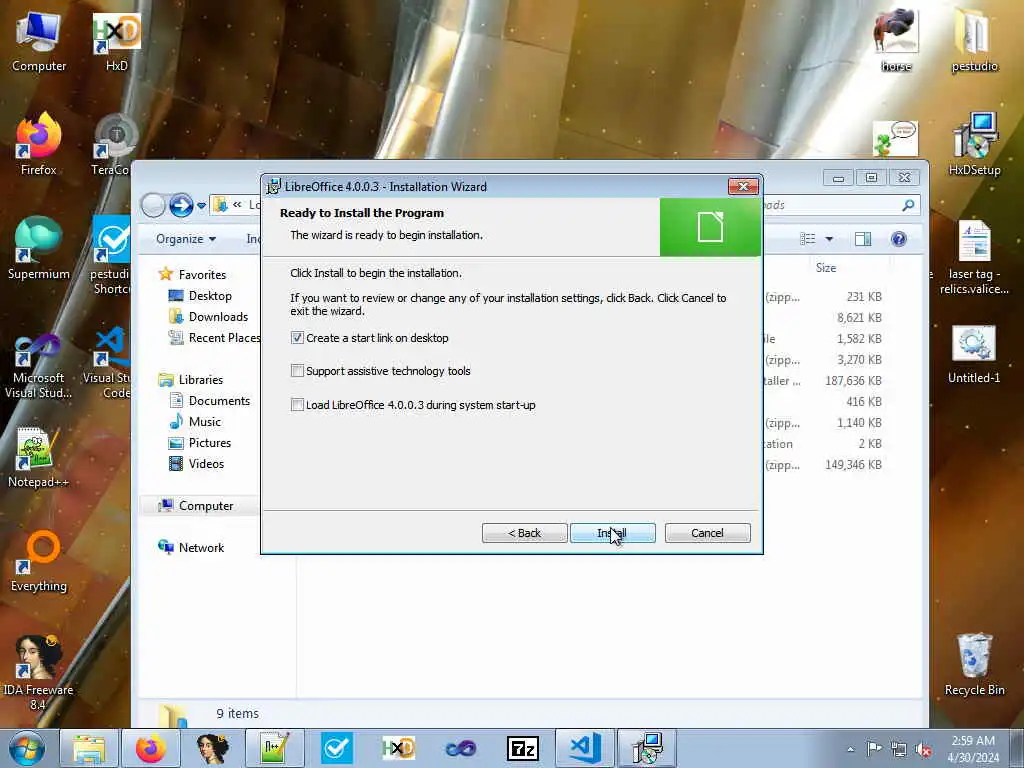Toggle the preview pane icon in Explorer
Image resolution: width=1024 pixels, height=768 pixels.
[863, 239]
